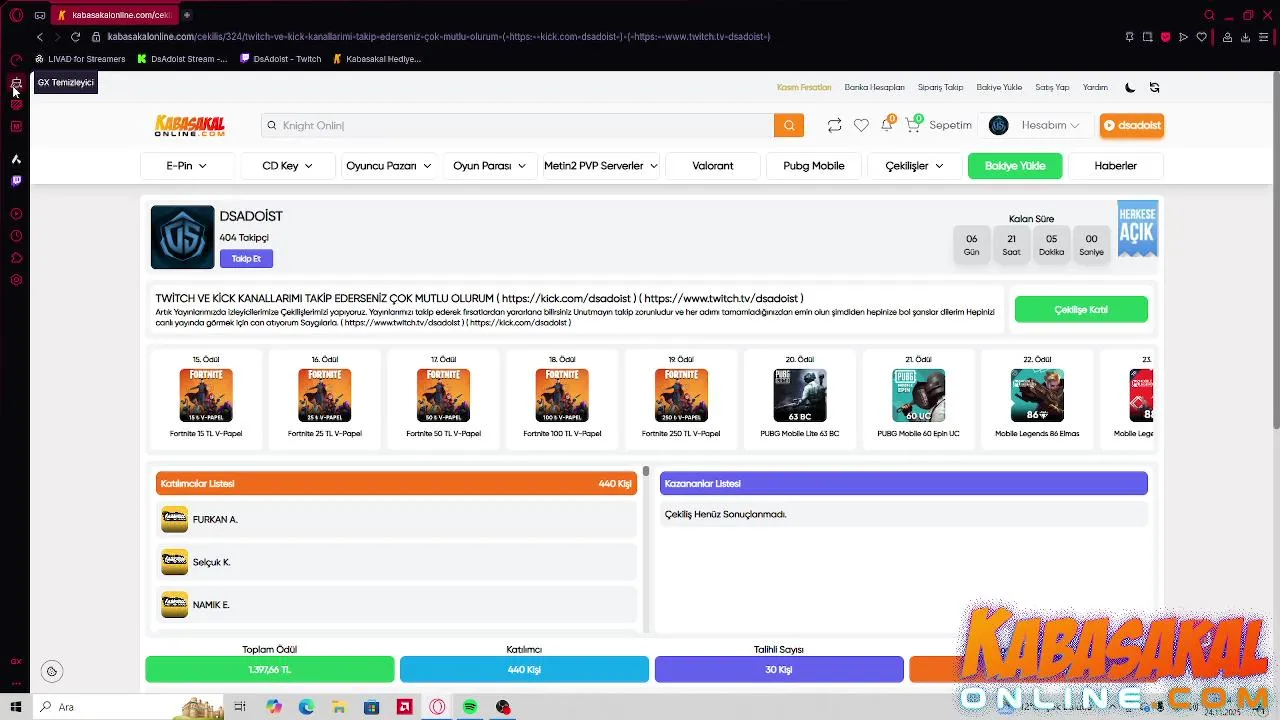Open notifications bell icon

887,124
